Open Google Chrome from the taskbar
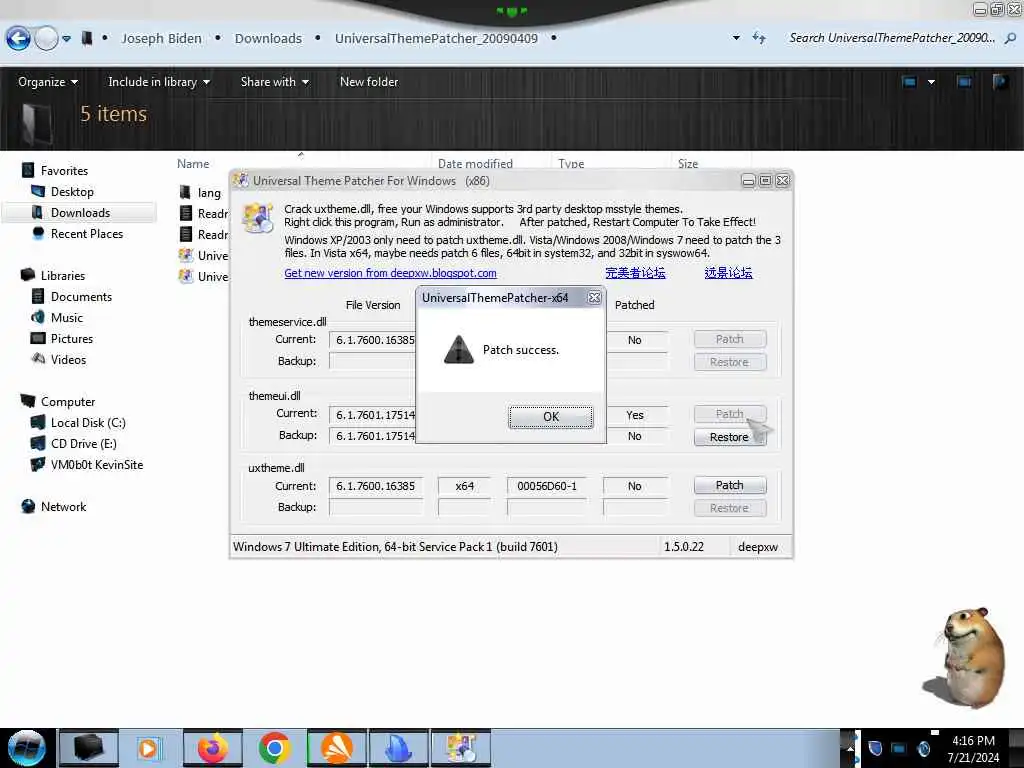The height and width of the screenshot is (768, 1024). point(274,748)
